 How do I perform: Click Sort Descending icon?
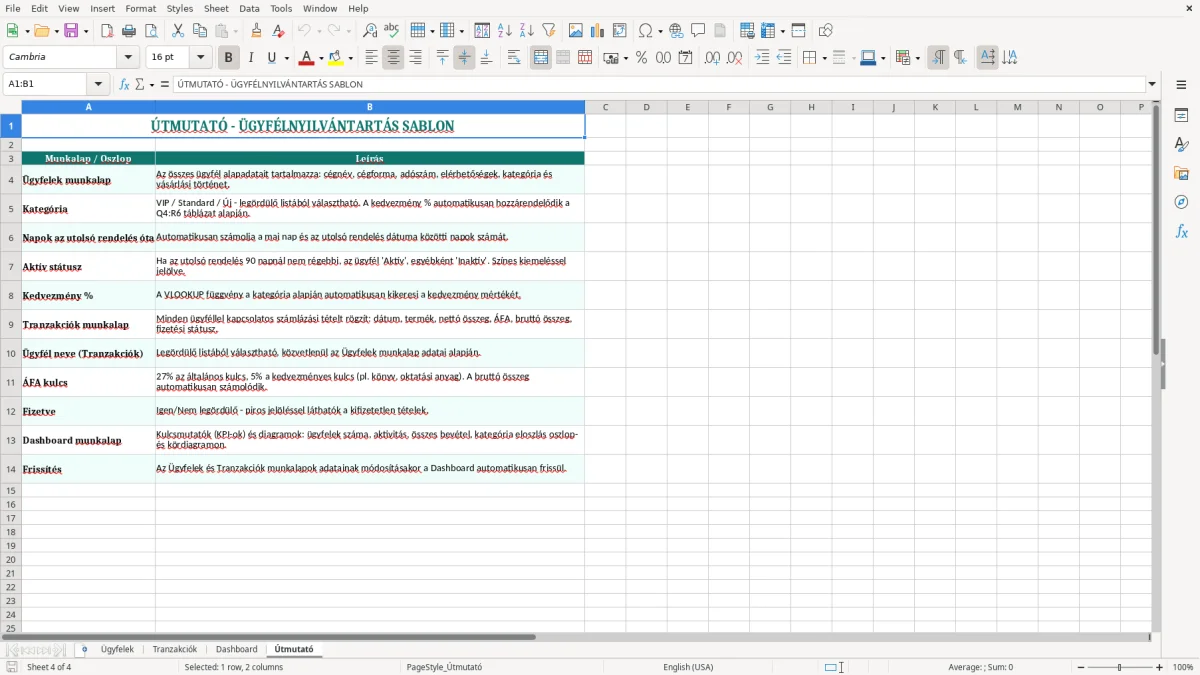(x=527, y=31)
